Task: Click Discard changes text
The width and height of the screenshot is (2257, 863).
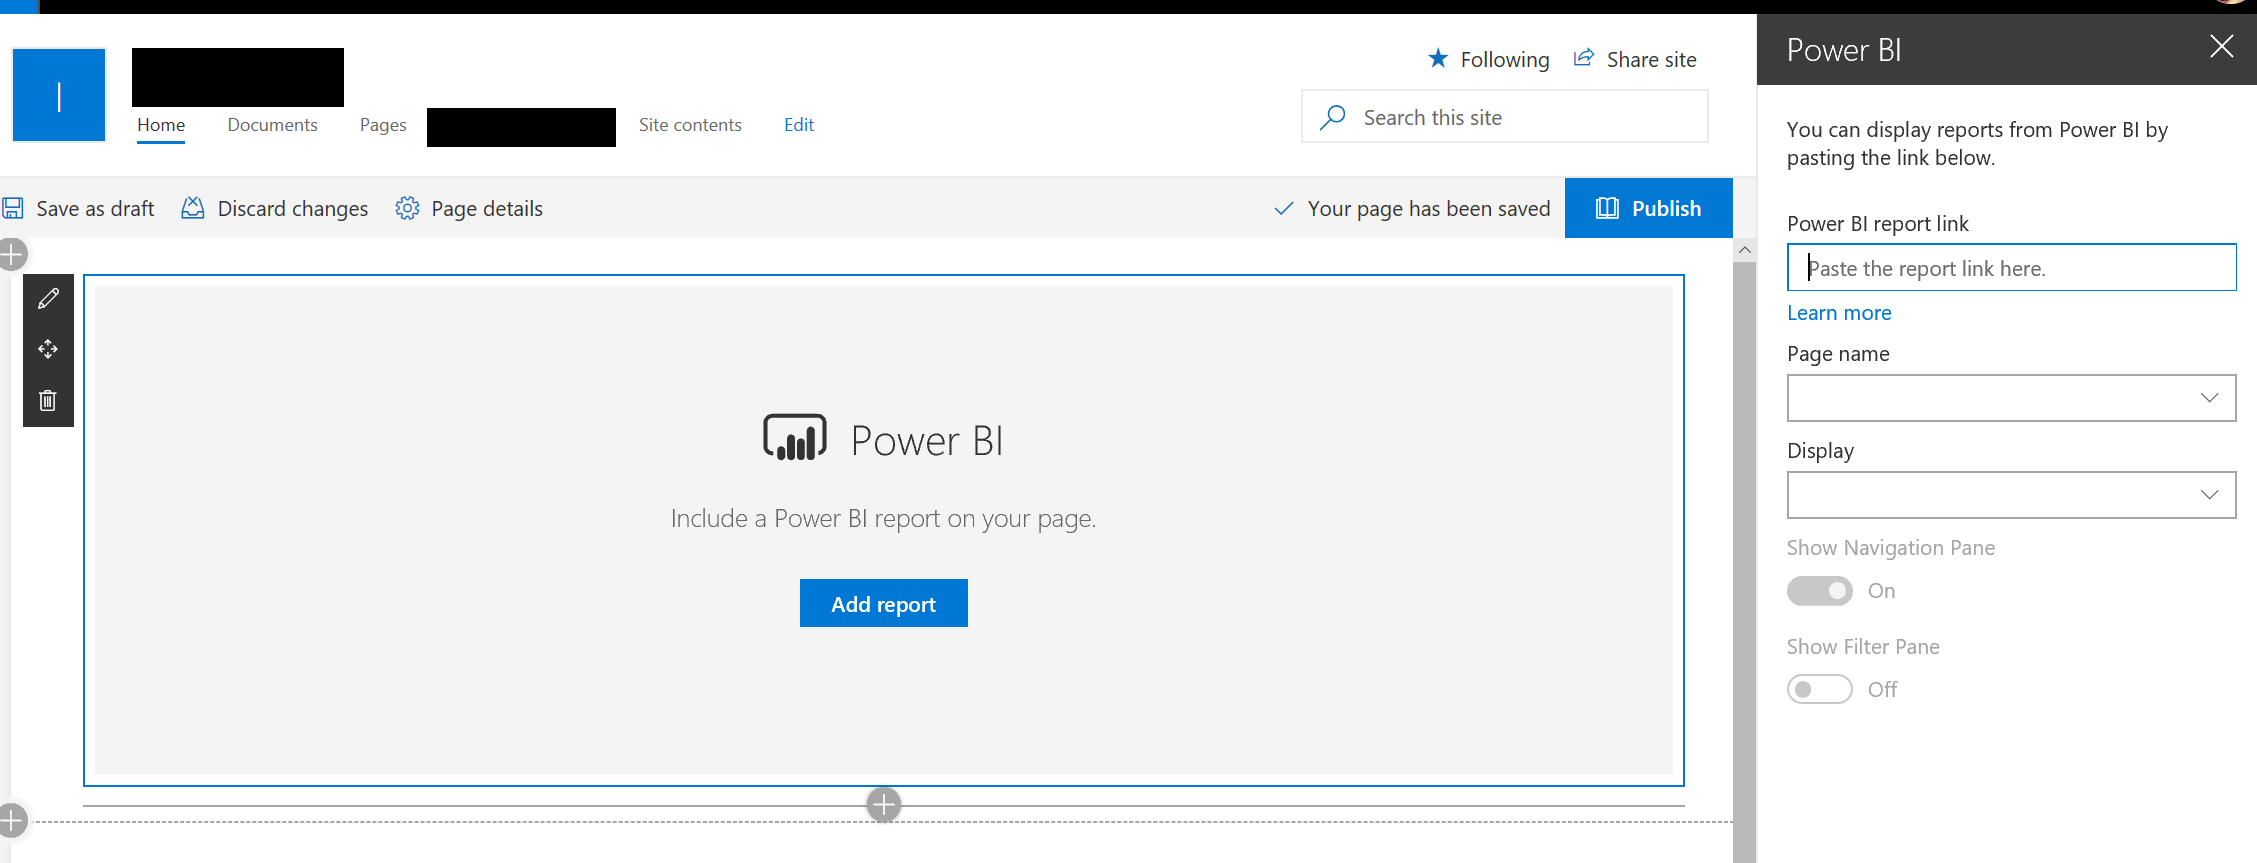Action: click(293, 208)
